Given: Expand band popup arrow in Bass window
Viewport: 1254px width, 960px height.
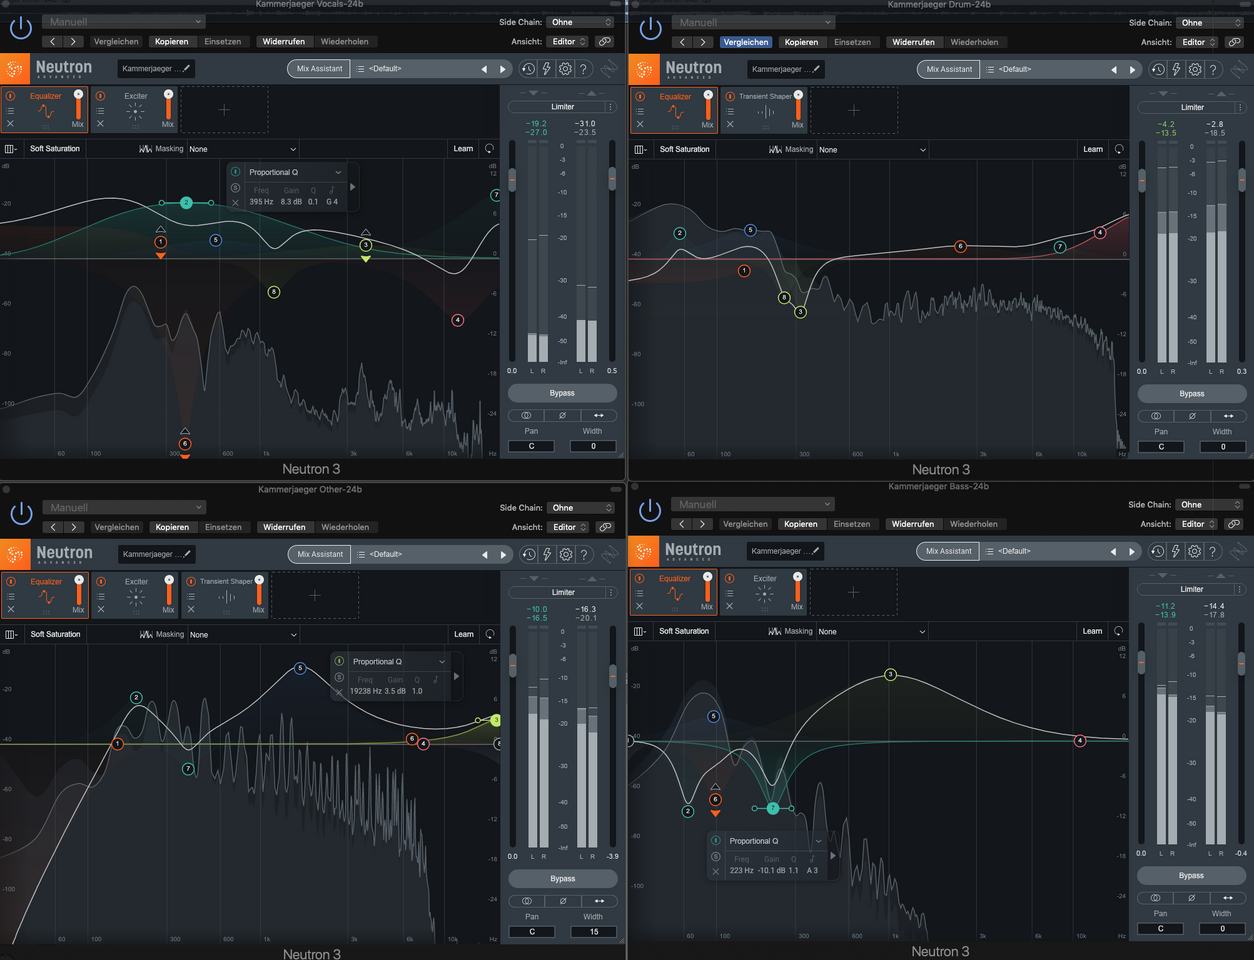Looking at the screenshot, I should tap(832, 856).
